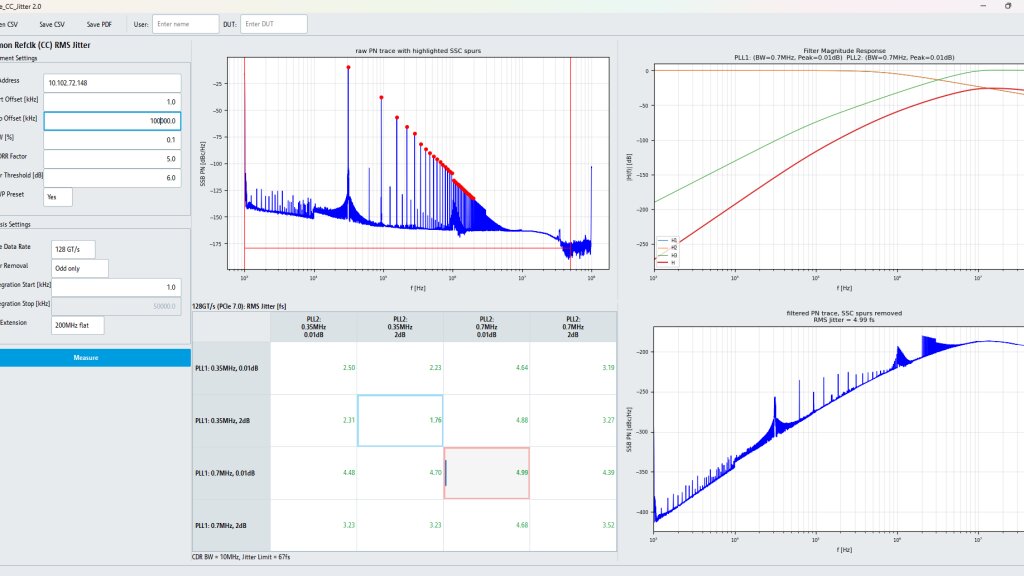Expand the Extension dropdown showing 200MHz flat
1024x576 pixels.
78,325
